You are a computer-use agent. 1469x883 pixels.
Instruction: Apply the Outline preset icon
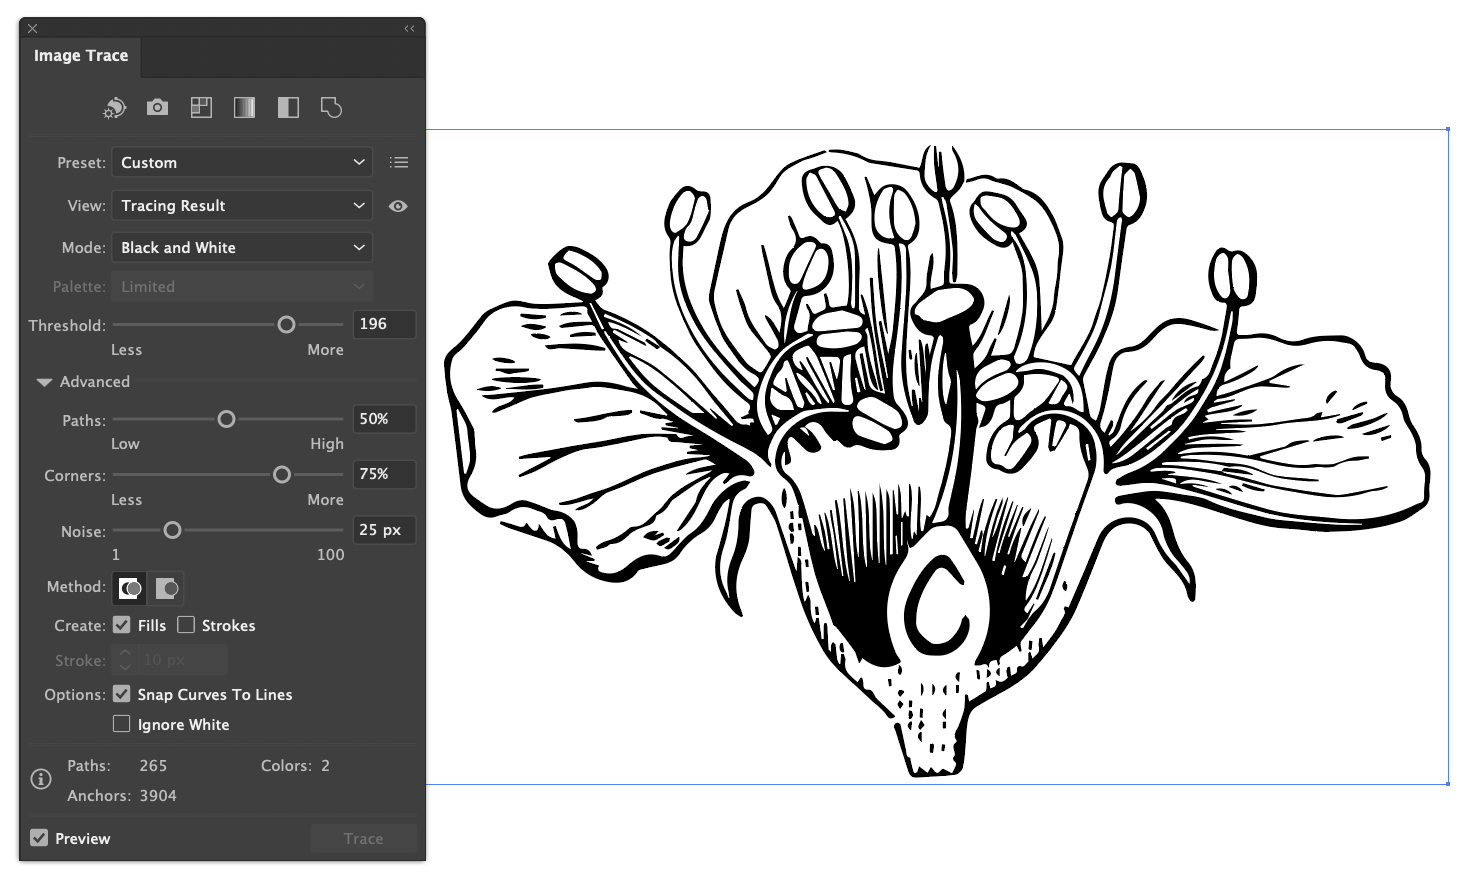point(331,107)
